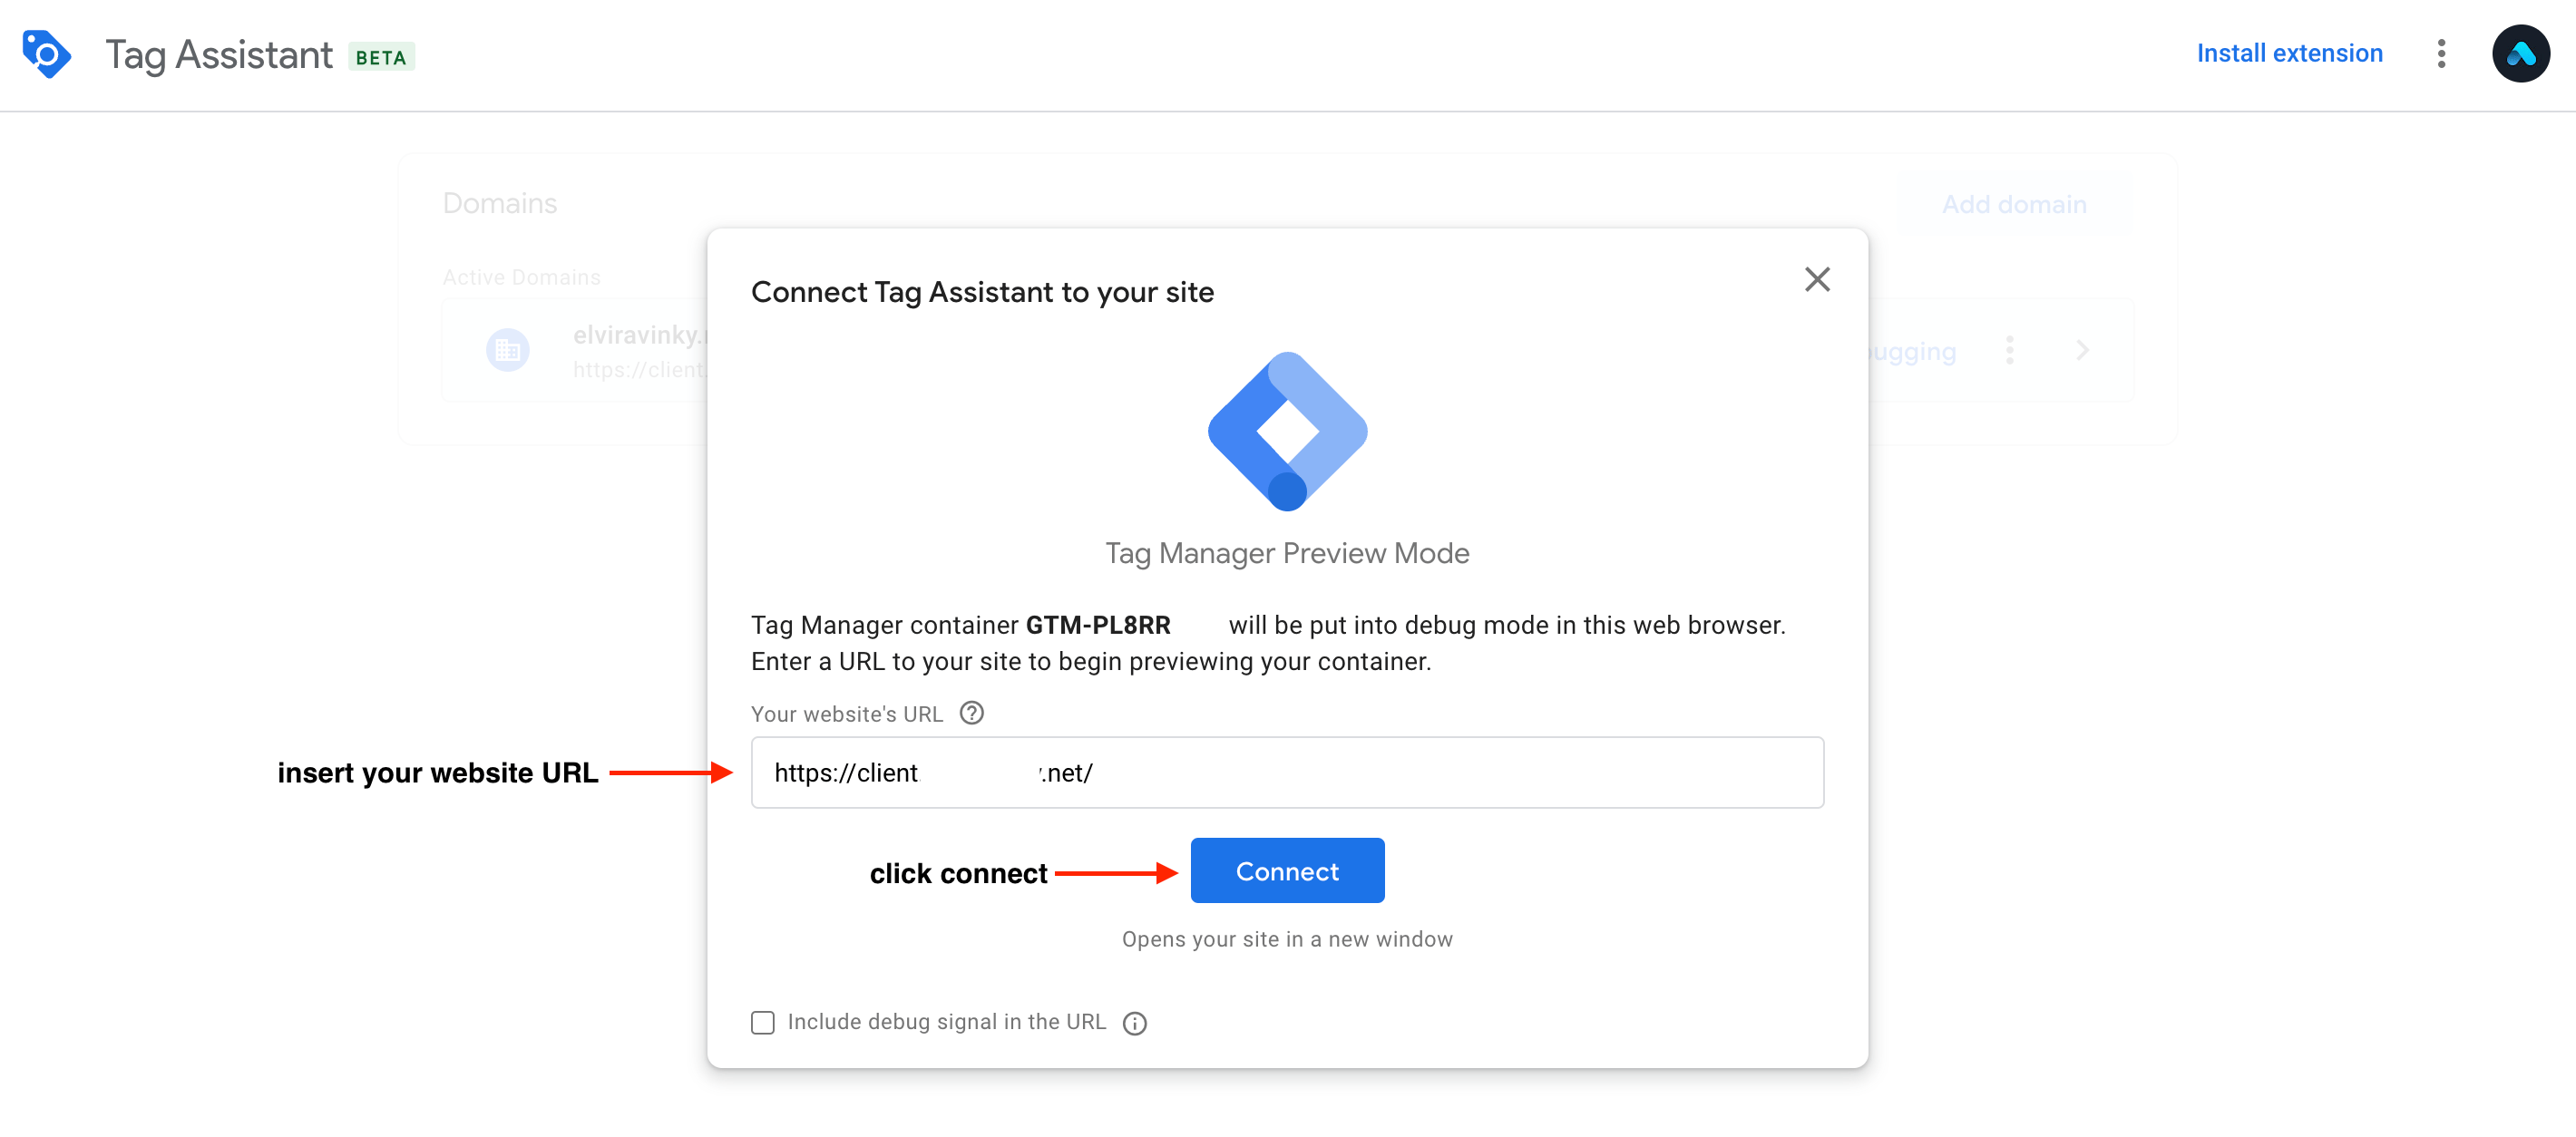2576x1137 pixels.
Task: Click the Connect button
Action: pyautogui.click(x=1287, y=871)
